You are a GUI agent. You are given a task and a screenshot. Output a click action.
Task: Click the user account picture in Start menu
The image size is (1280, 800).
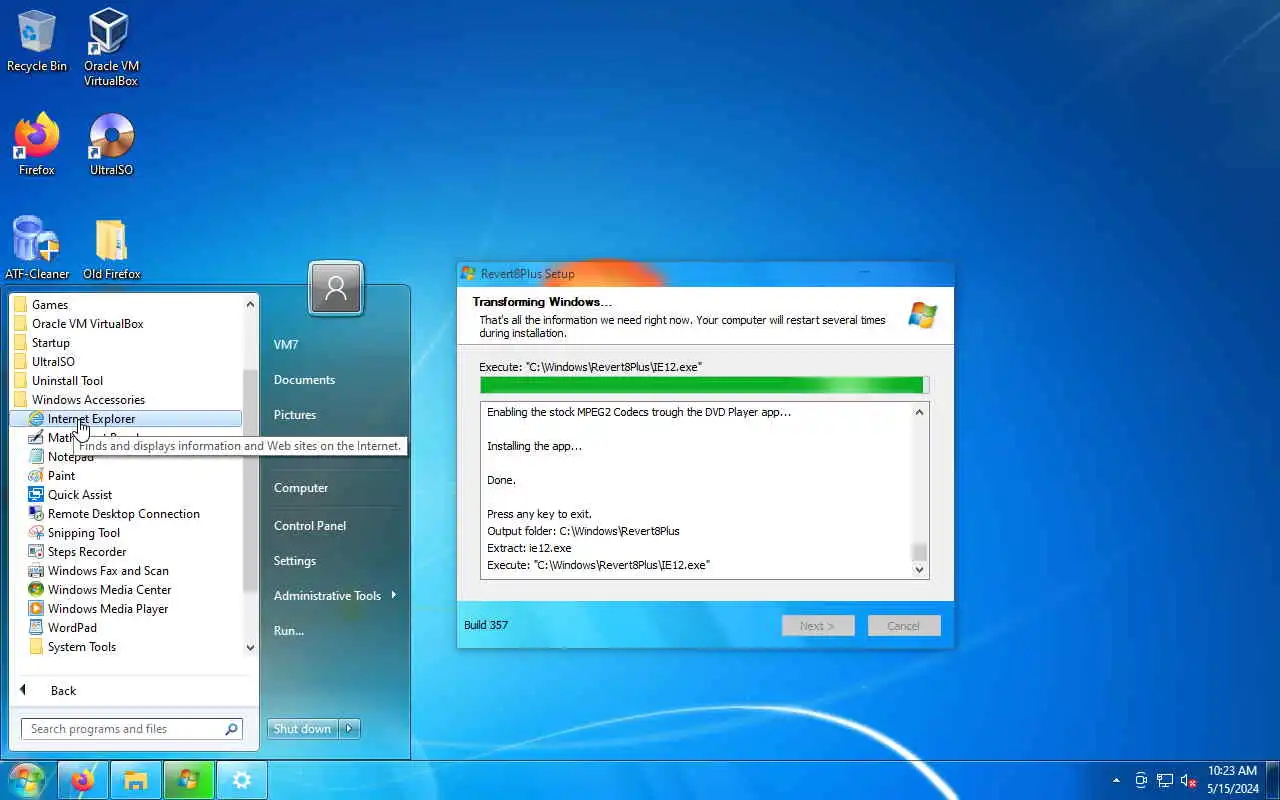click(336, 288)
